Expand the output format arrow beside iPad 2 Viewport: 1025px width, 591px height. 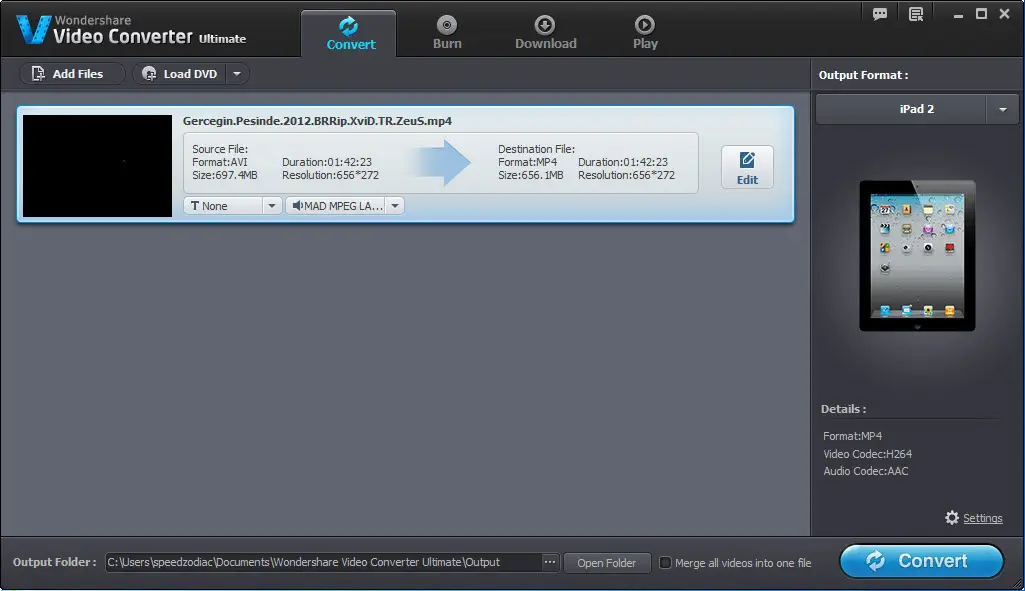click(x=1002, y=109)
